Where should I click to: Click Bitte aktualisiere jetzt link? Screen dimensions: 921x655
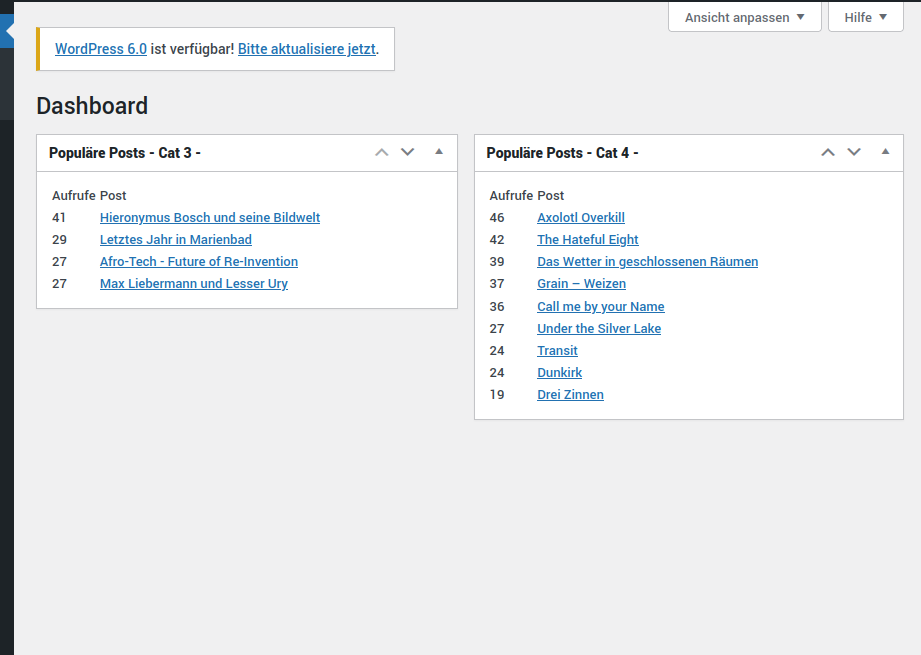pyautogui.click(x=307, y=49)
